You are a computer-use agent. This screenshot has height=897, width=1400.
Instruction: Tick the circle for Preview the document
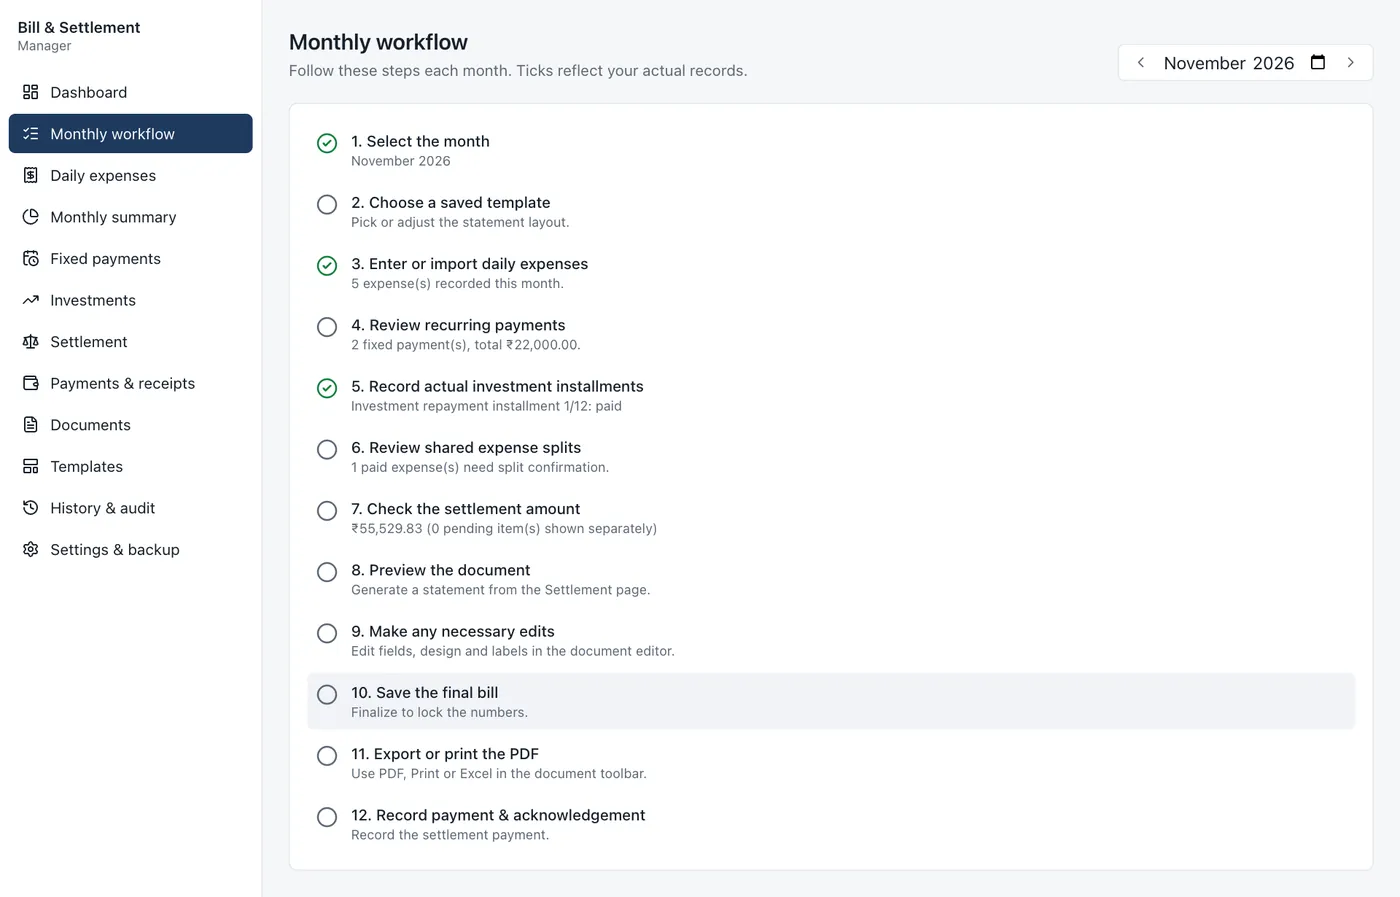point(327,572)
